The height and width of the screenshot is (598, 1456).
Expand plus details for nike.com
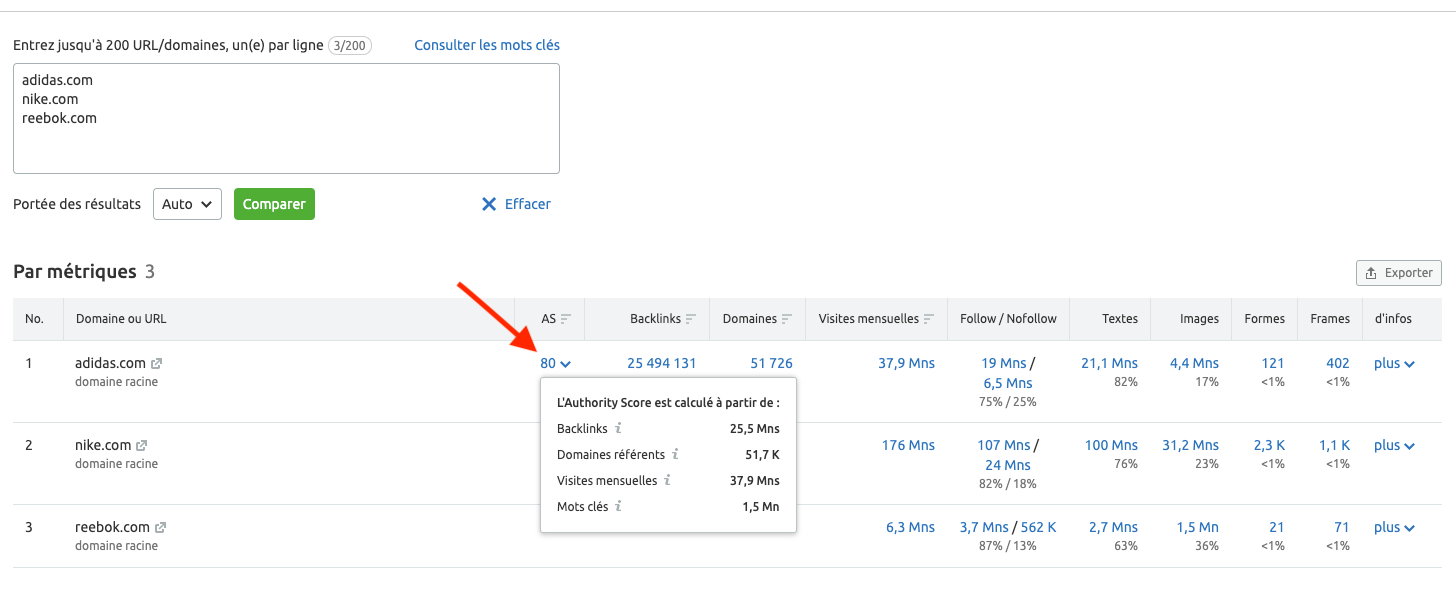[1394, 445]
